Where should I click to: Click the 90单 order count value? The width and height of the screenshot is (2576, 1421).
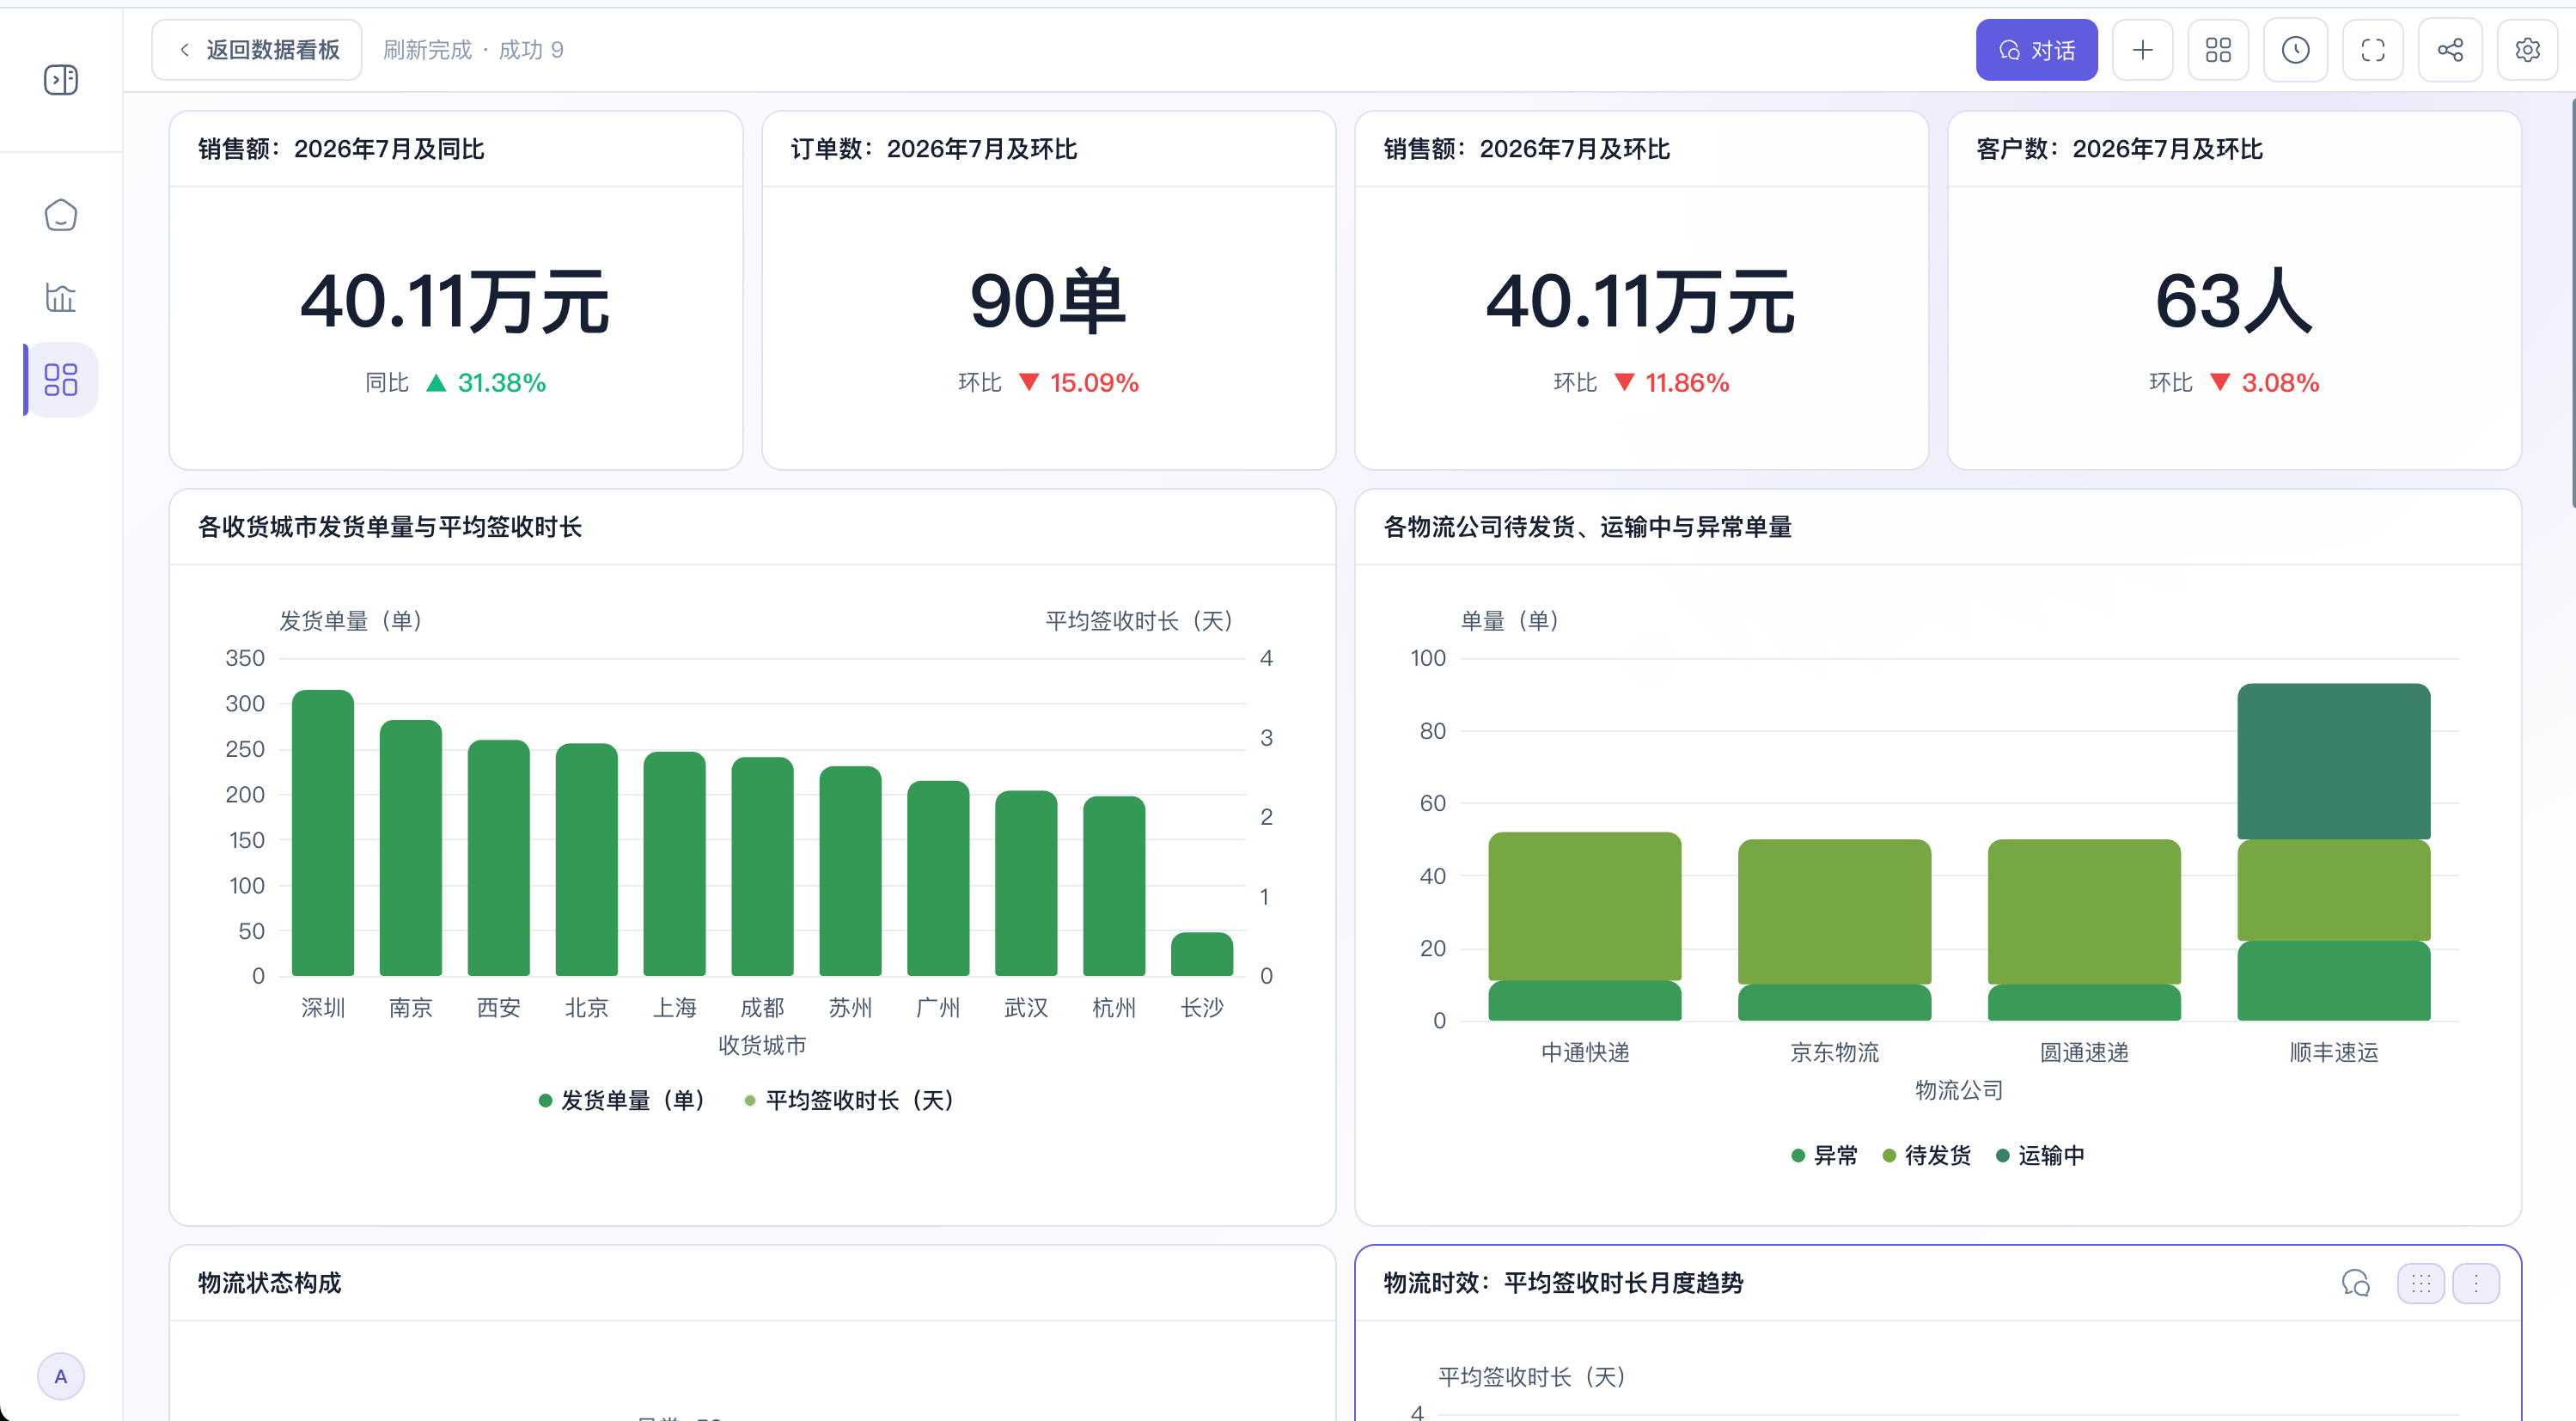(1048, 301)
